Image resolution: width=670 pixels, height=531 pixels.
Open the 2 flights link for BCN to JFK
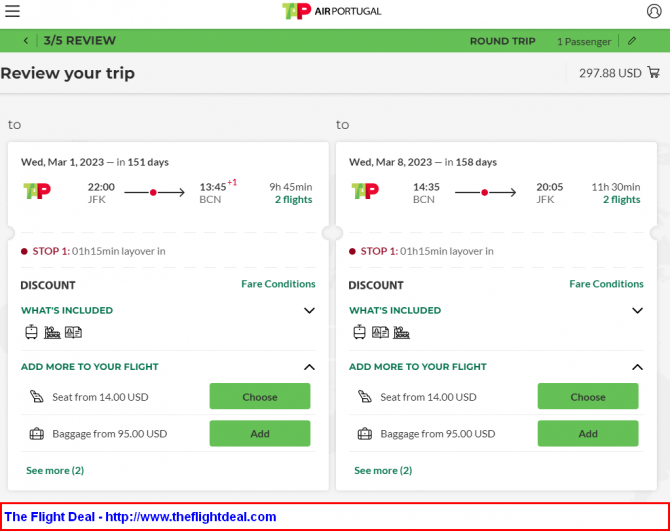click(x=622, y=200)
